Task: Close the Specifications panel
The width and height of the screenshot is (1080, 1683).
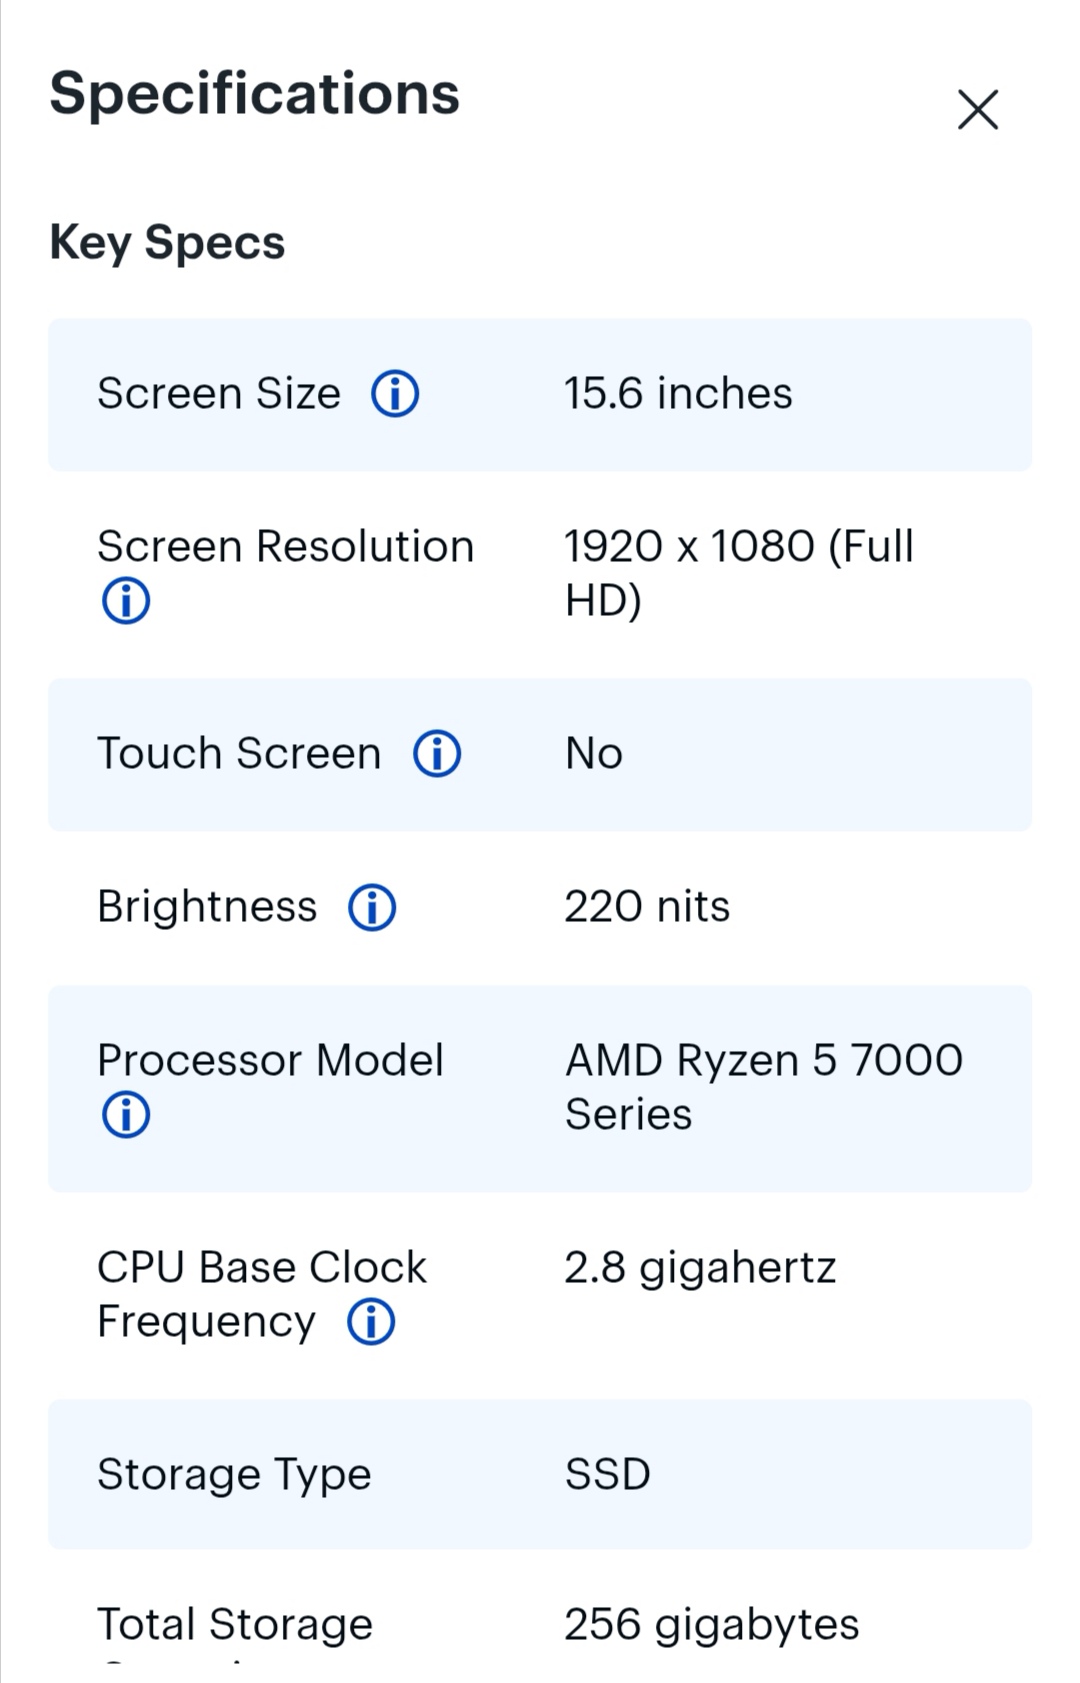Action: pos(978,110)
